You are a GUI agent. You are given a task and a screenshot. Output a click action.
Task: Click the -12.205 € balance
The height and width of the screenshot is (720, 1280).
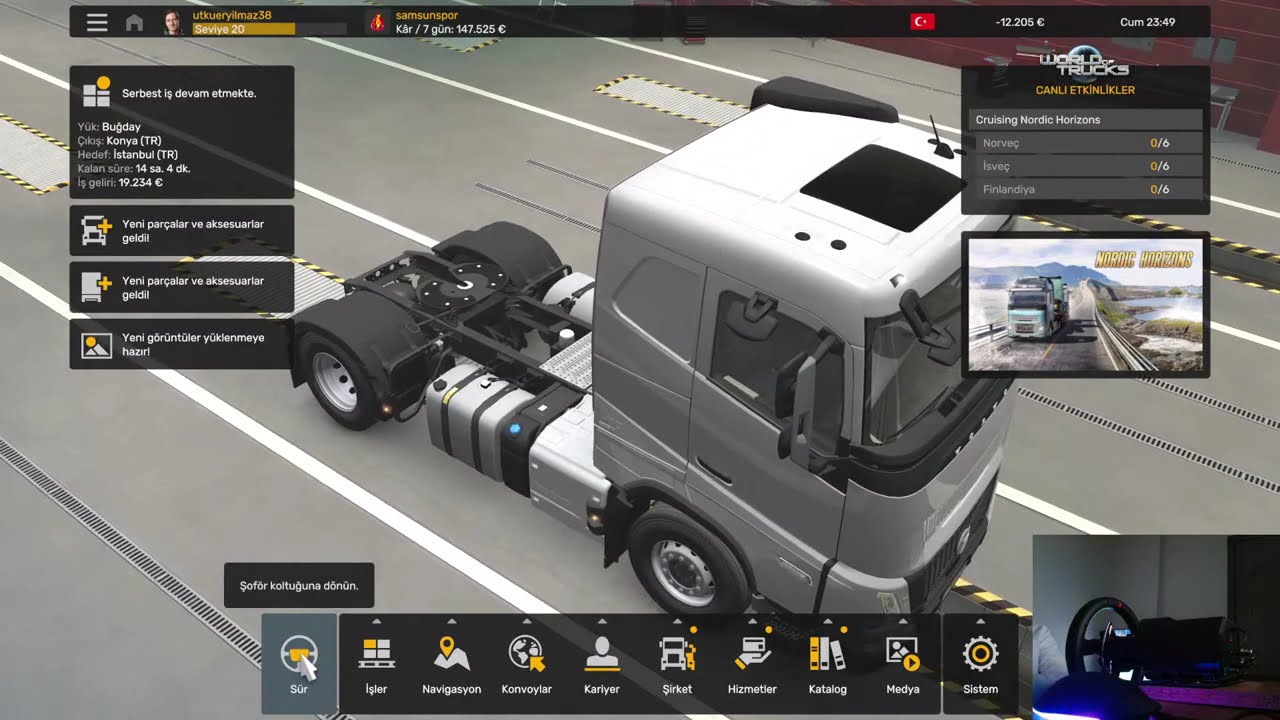[1020, 22]
